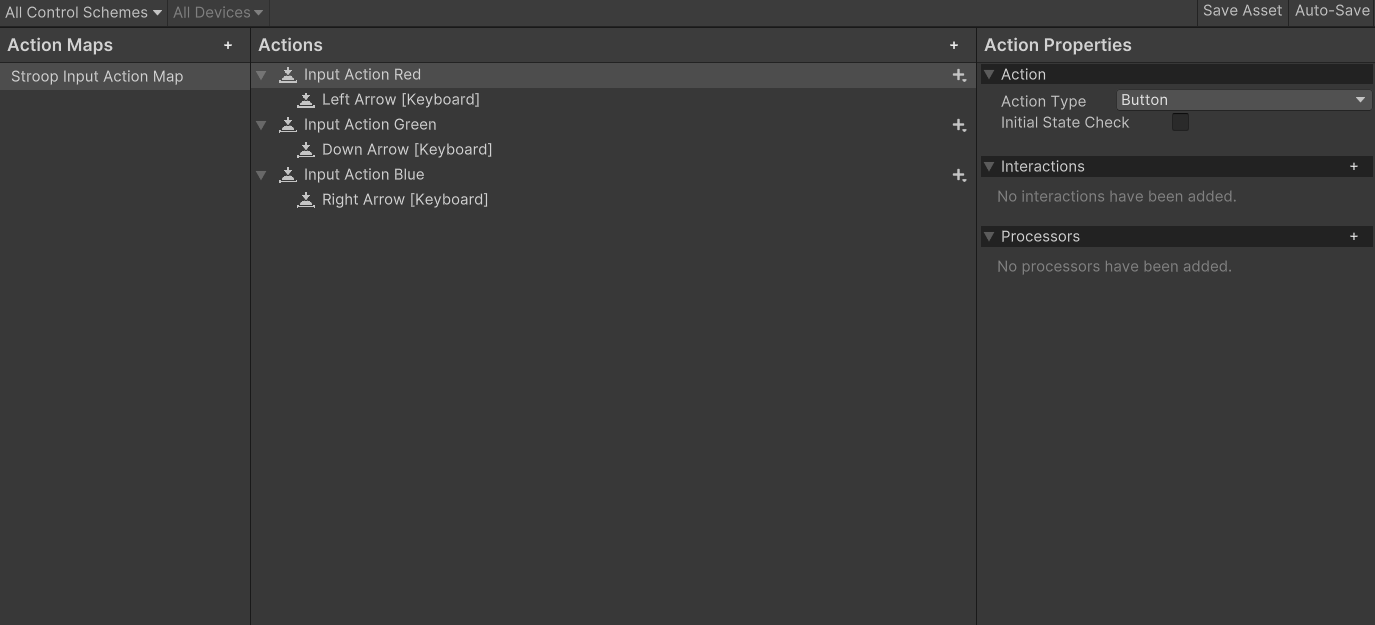1375x625 pixels.
Task: Click the Actions panel header
Action: coord(290,45)
